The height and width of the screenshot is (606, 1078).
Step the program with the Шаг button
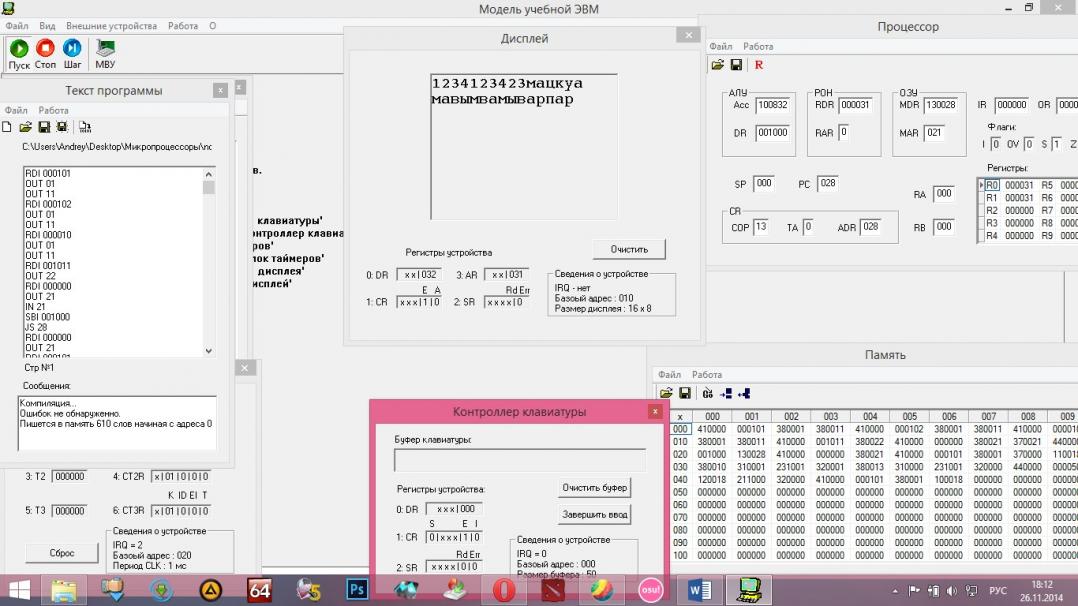(72, 54)
